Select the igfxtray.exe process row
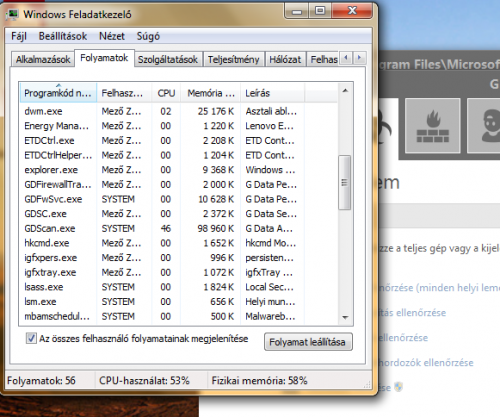The width and height of the screenshot is (500, 417). (178, 272)
